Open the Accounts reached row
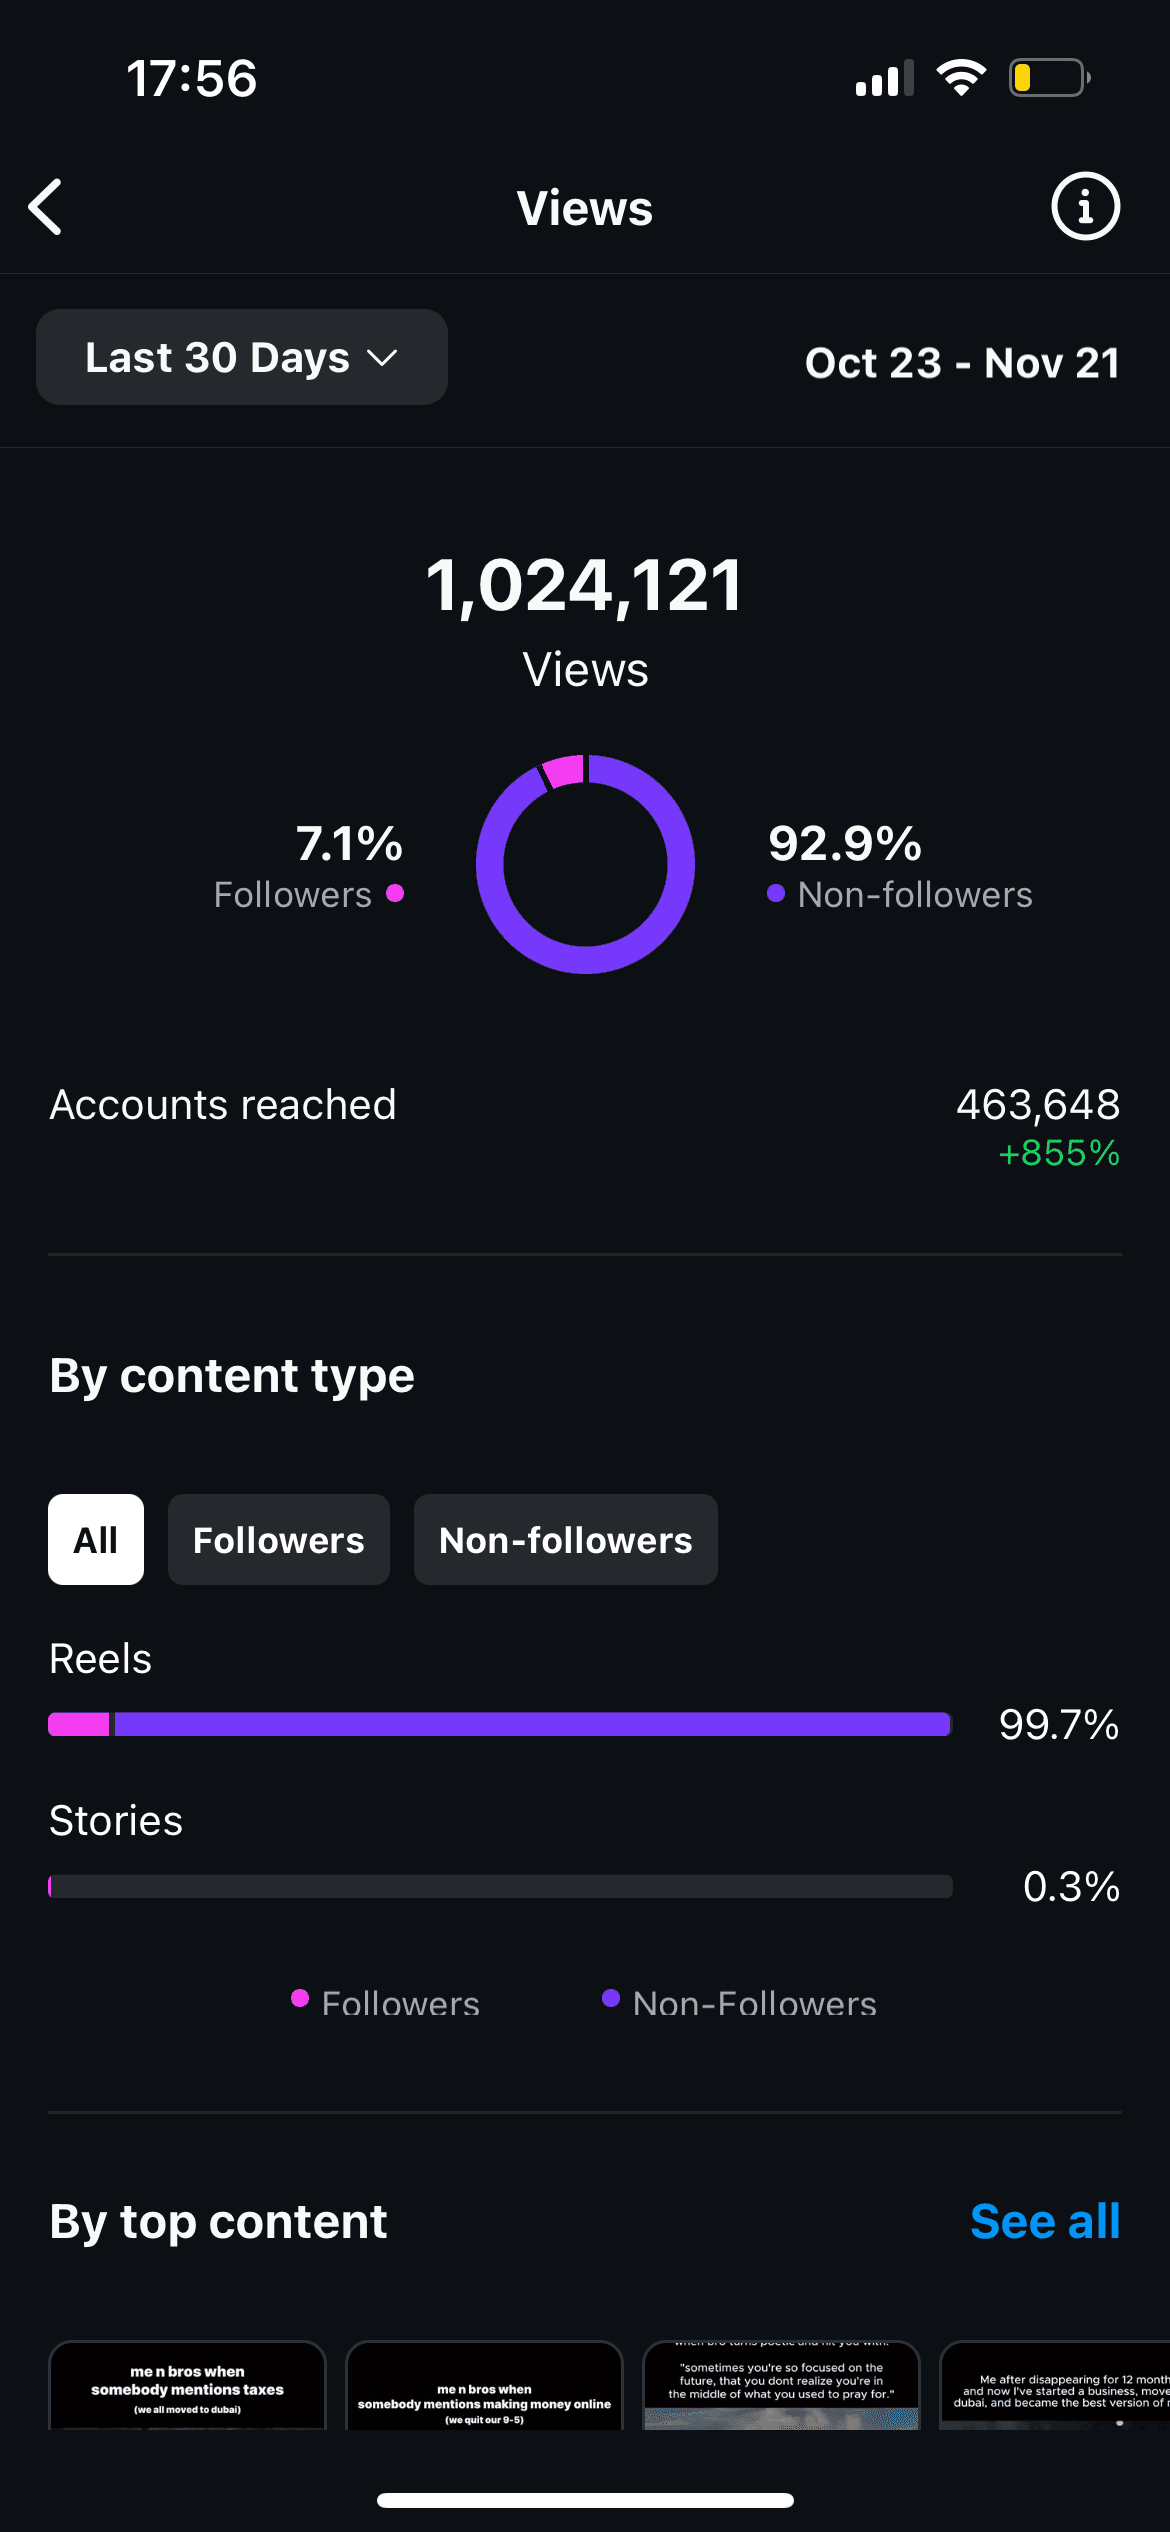The image size is (1170, 2532). [x=585, y=1128]
